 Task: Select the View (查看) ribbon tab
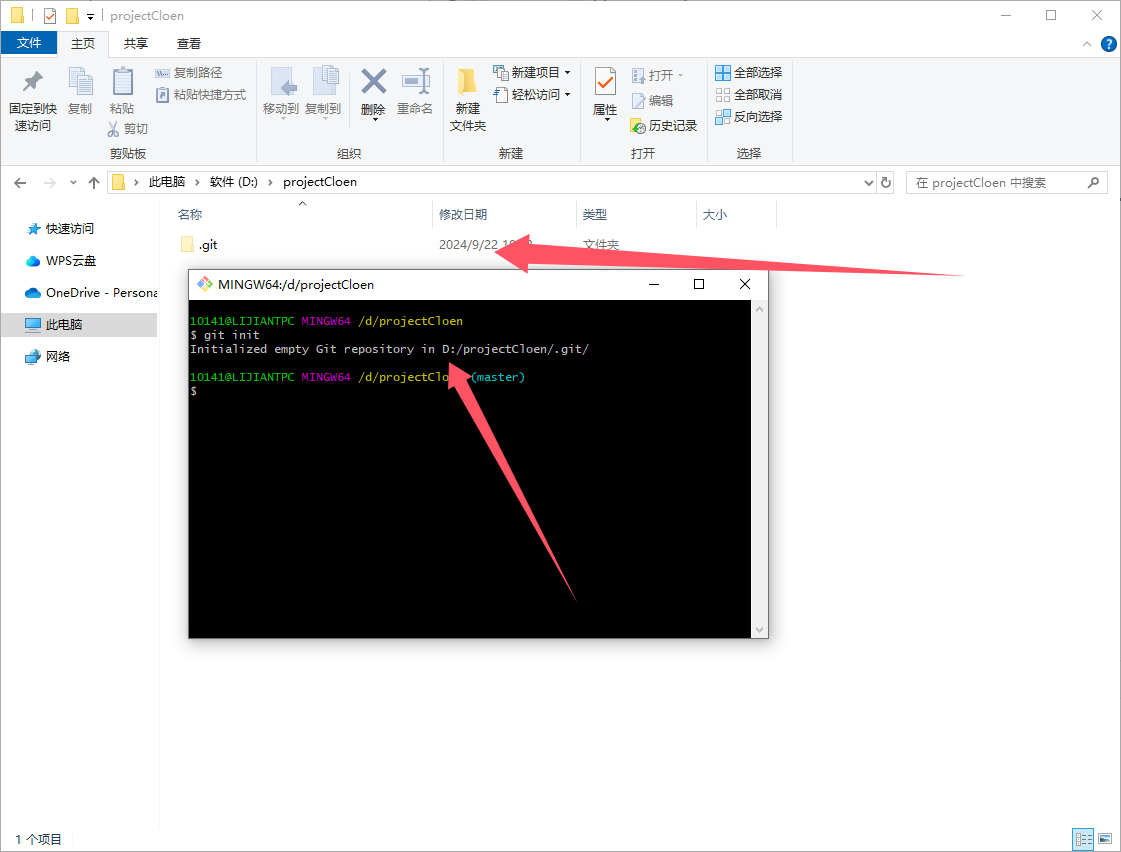coord(189,44)
